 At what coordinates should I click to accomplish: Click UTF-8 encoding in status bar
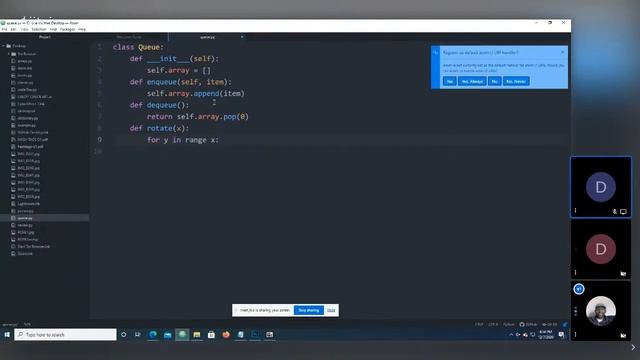click(x=493, y=324)
